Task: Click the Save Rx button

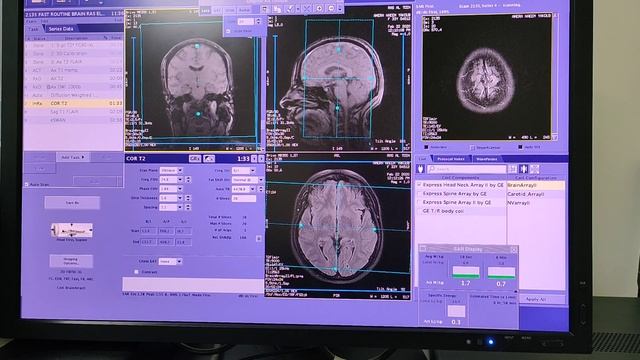Action: 72,203
